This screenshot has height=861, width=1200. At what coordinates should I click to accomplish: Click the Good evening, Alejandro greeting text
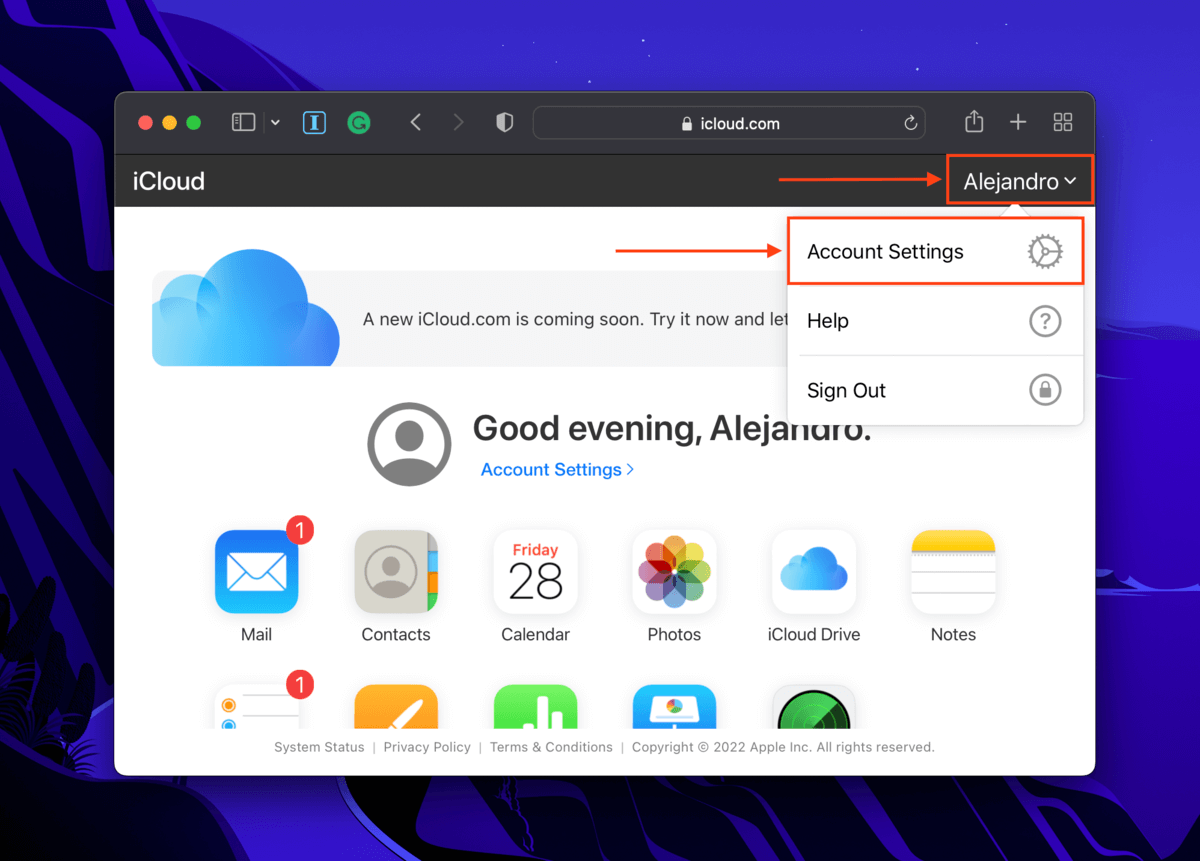click(x=671, y=428)
